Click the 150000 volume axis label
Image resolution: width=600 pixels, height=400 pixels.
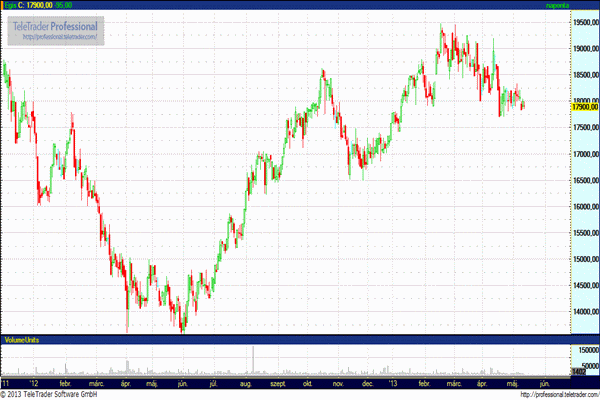tap(584, 349)
